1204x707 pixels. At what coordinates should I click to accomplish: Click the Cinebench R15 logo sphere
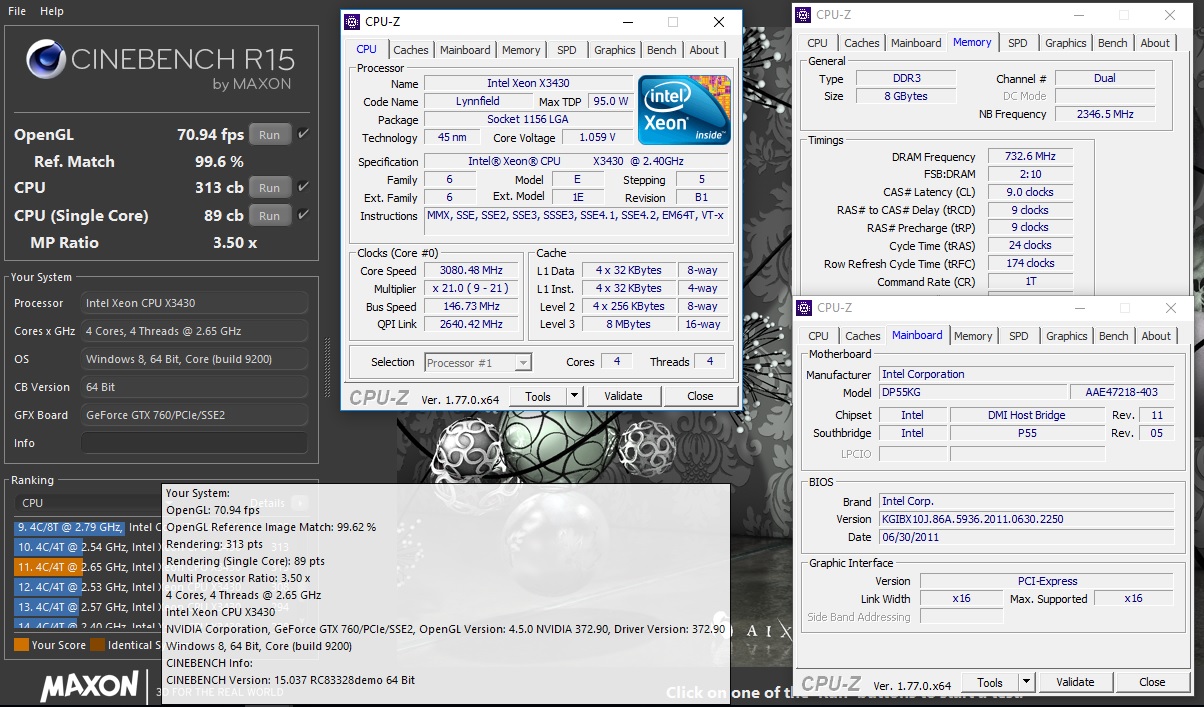(x=46, y=62)
